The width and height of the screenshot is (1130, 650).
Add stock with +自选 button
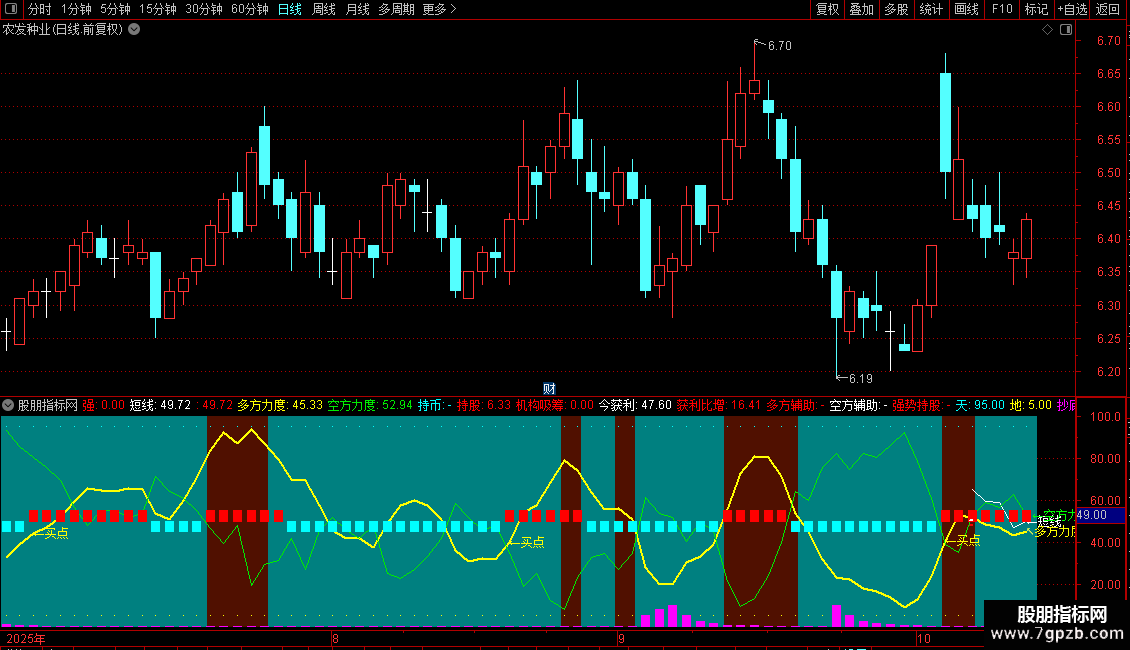1072,9
